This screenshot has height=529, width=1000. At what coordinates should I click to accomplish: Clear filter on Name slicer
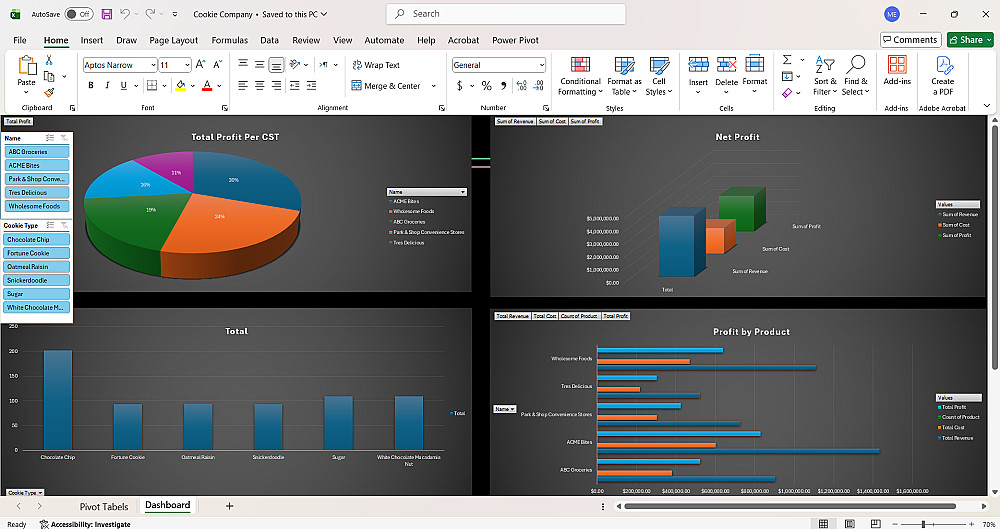coord(64,138)
